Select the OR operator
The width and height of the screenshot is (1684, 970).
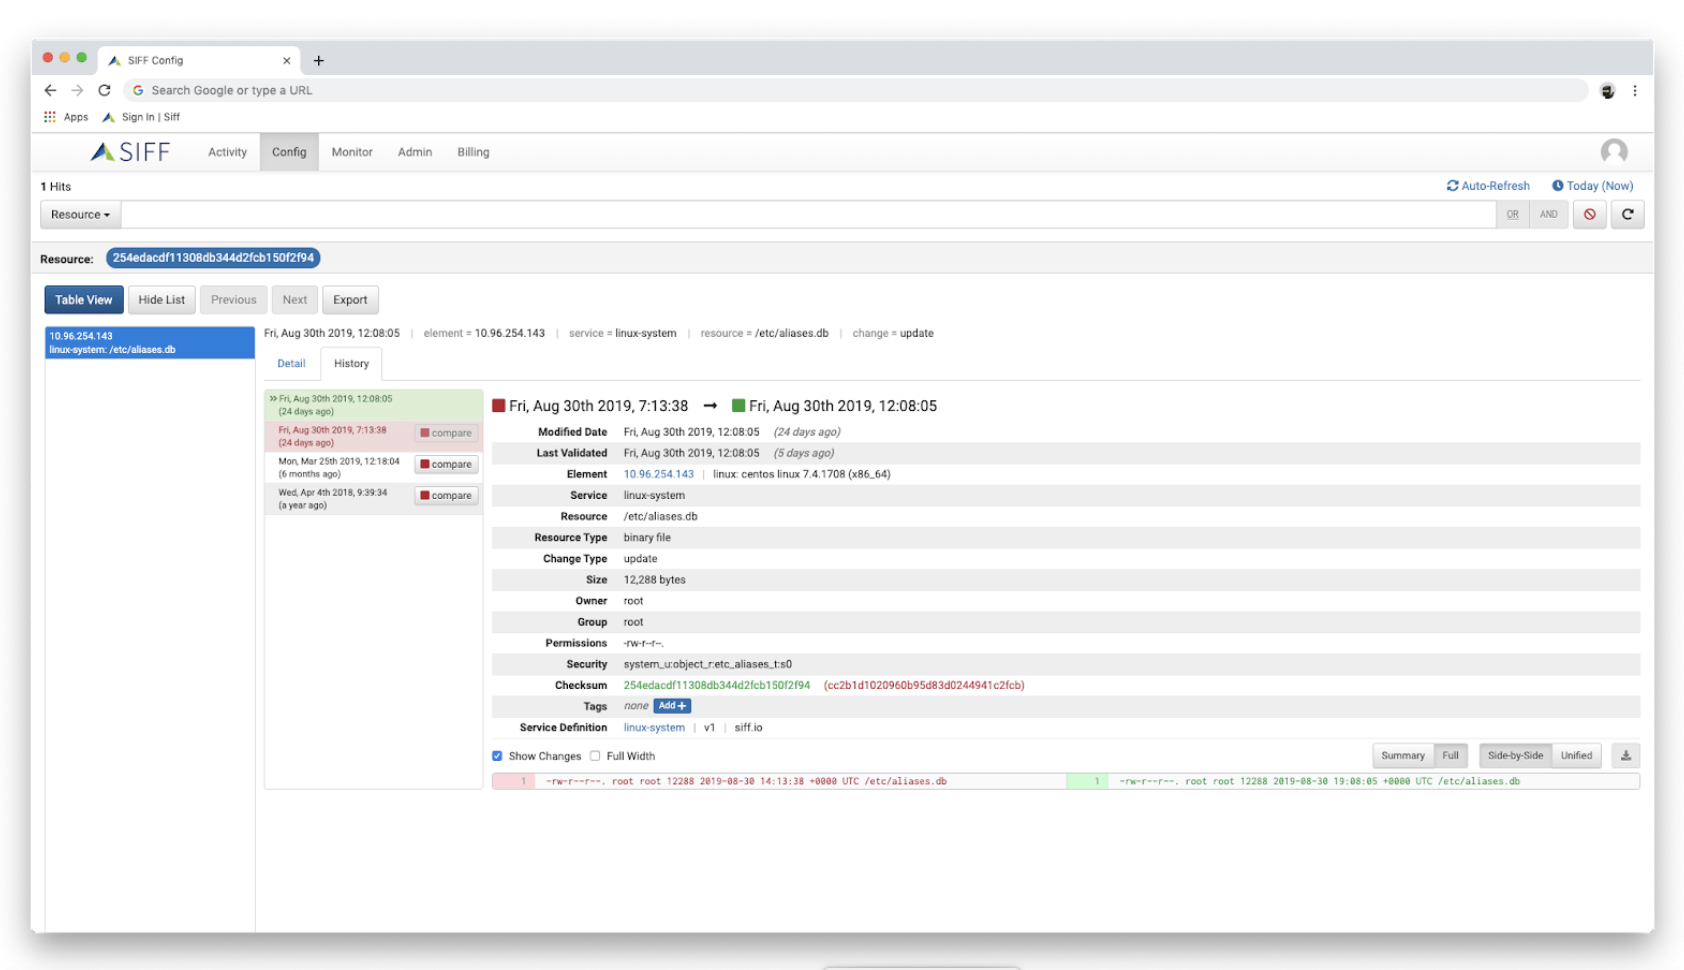[x=1512, y=214]
